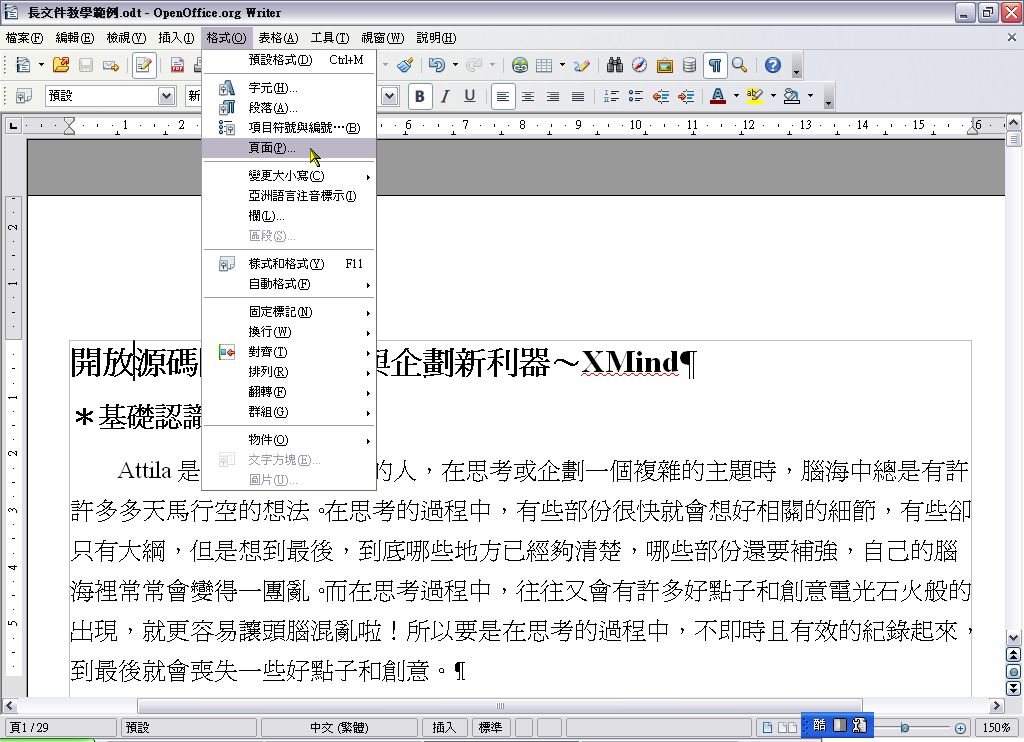Switch to two-page side-by-side view layout

[787, 728]
